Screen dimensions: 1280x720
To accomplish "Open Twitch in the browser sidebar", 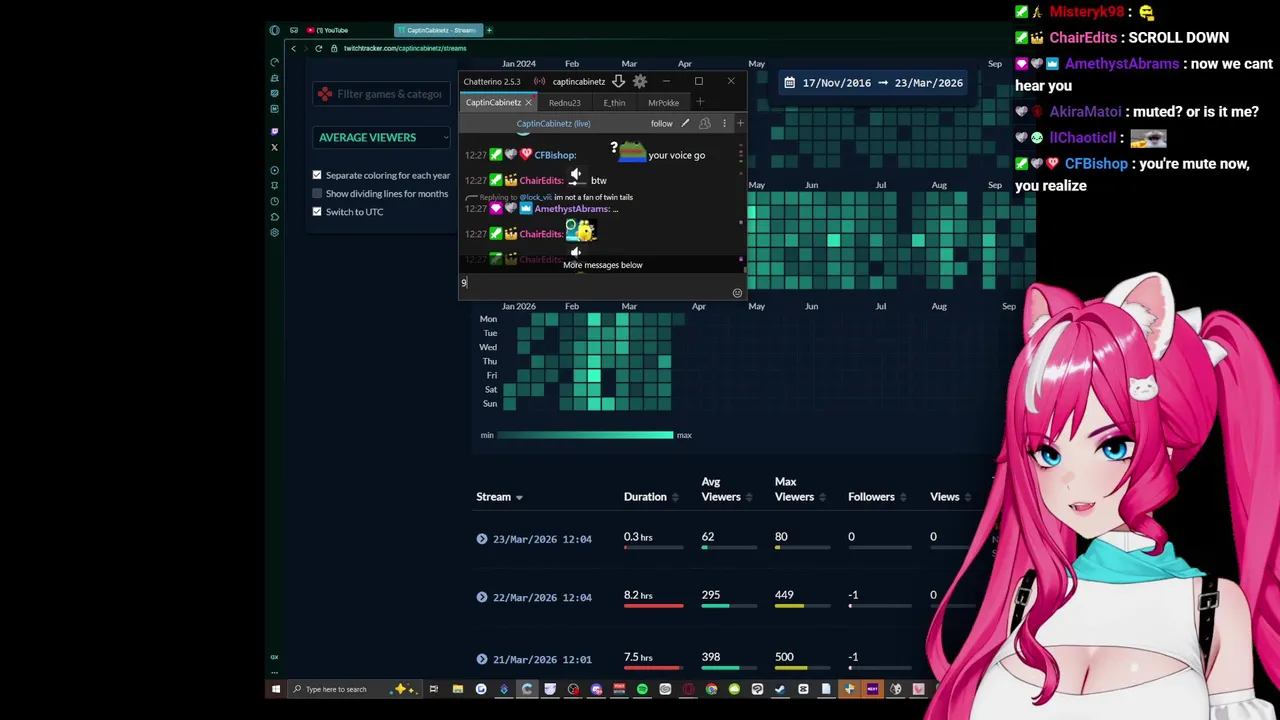I will (x=274, y=131).
